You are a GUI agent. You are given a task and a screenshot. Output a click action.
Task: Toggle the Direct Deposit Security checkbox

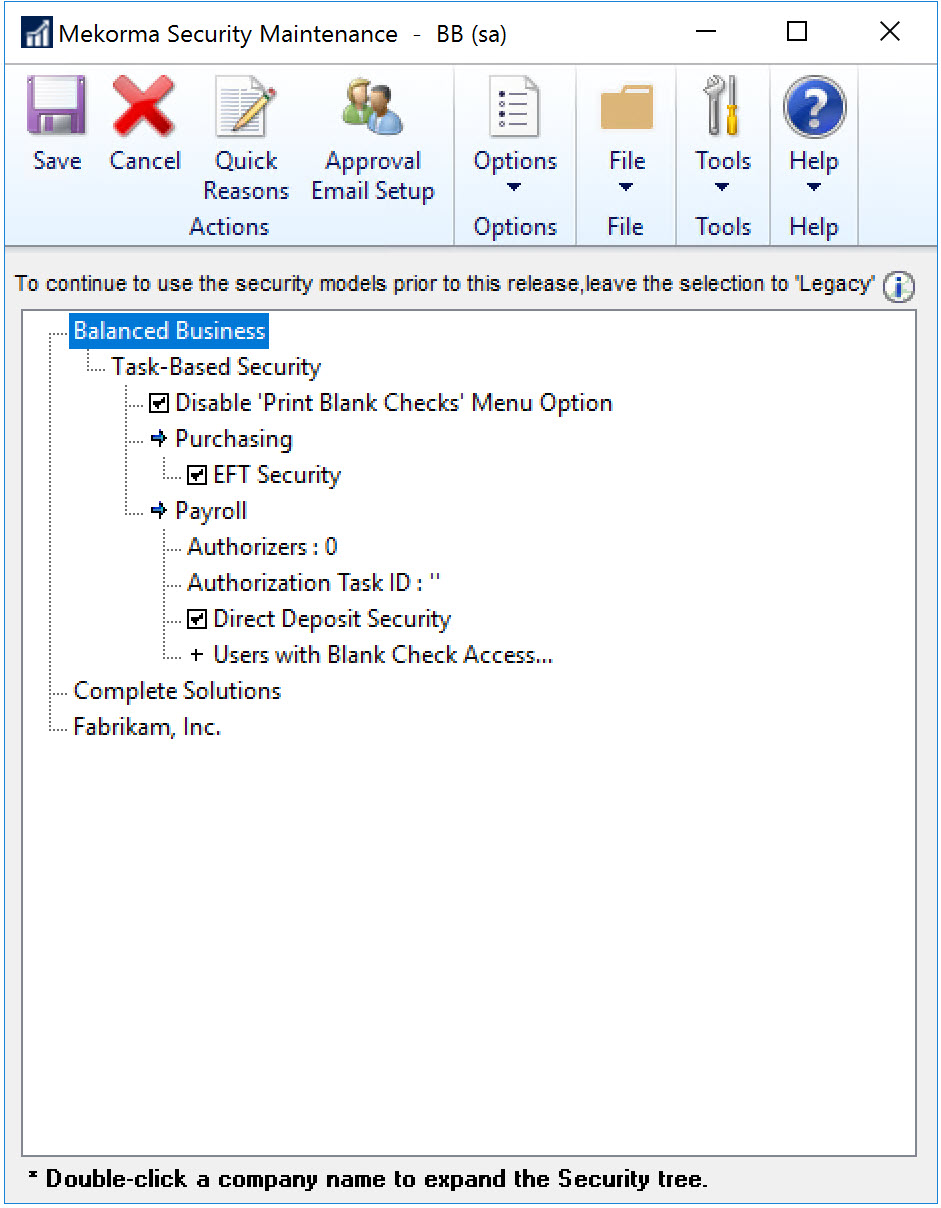(x=197, y=620)
